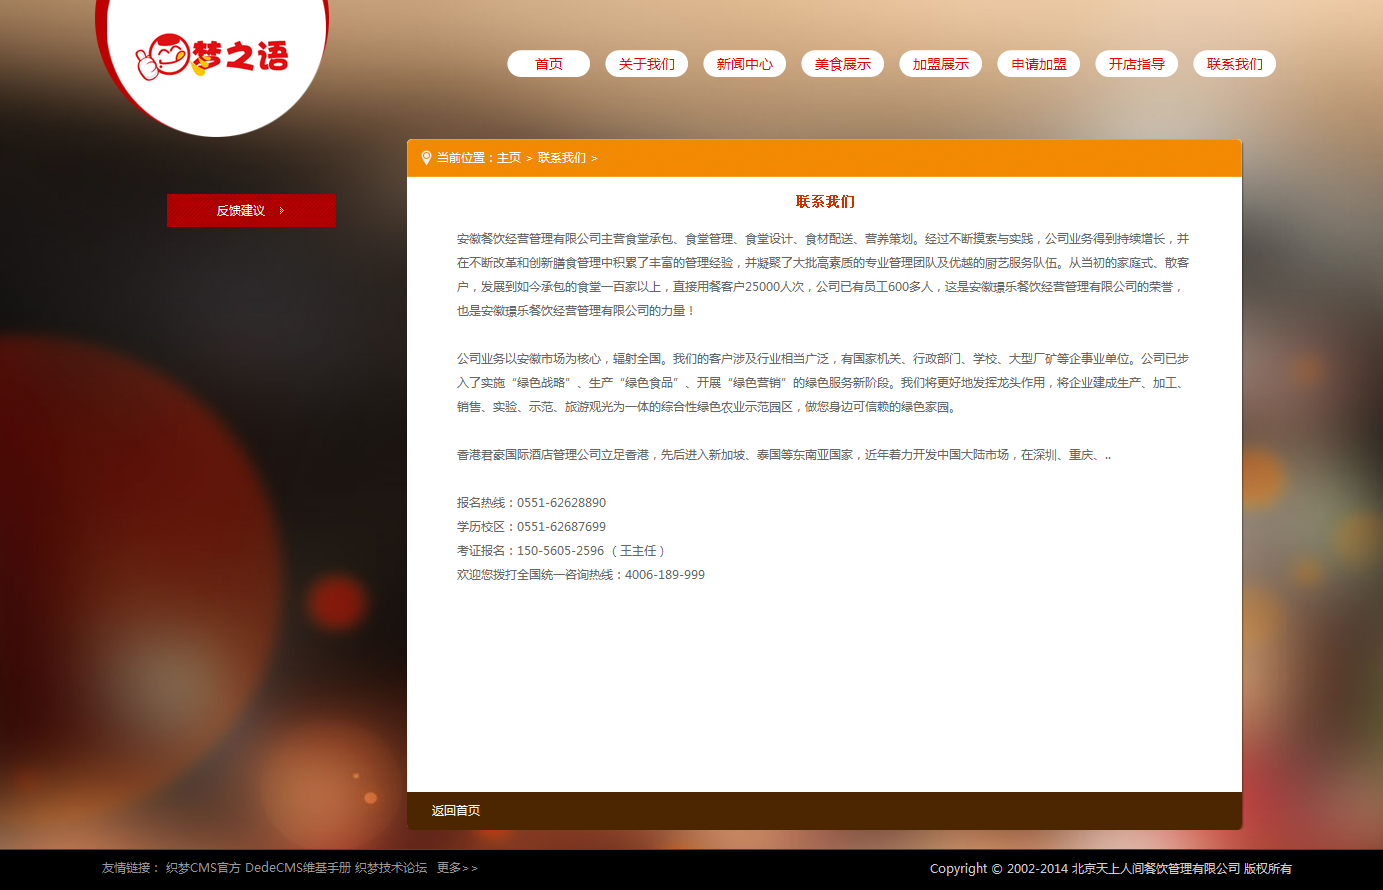Screen dimensions: 1383x890
Task: Select 美食展示 menu item
Action: 842,64
